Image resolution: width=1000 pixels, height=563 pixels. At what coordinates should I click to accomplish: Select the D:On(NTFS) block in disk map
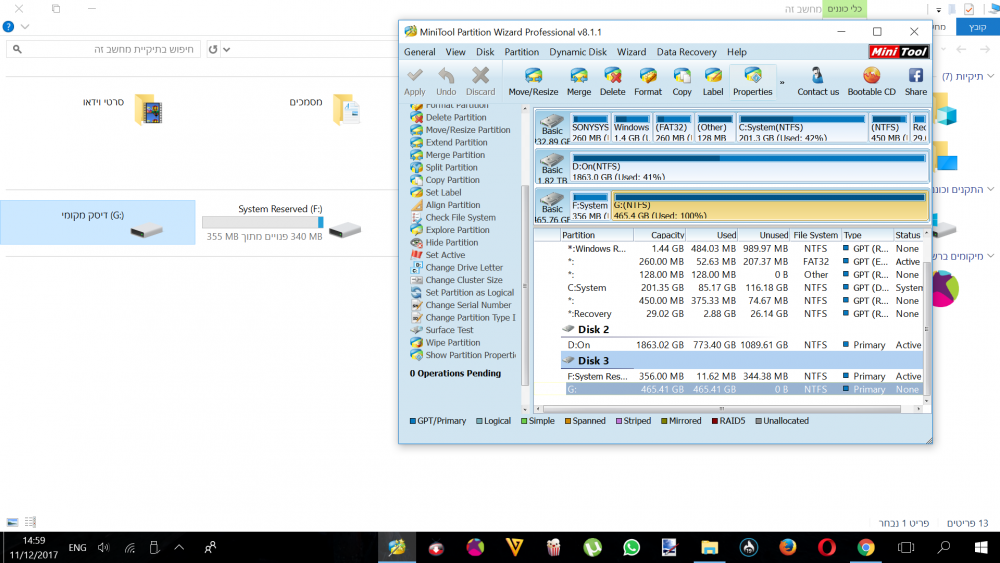[749, 166]
